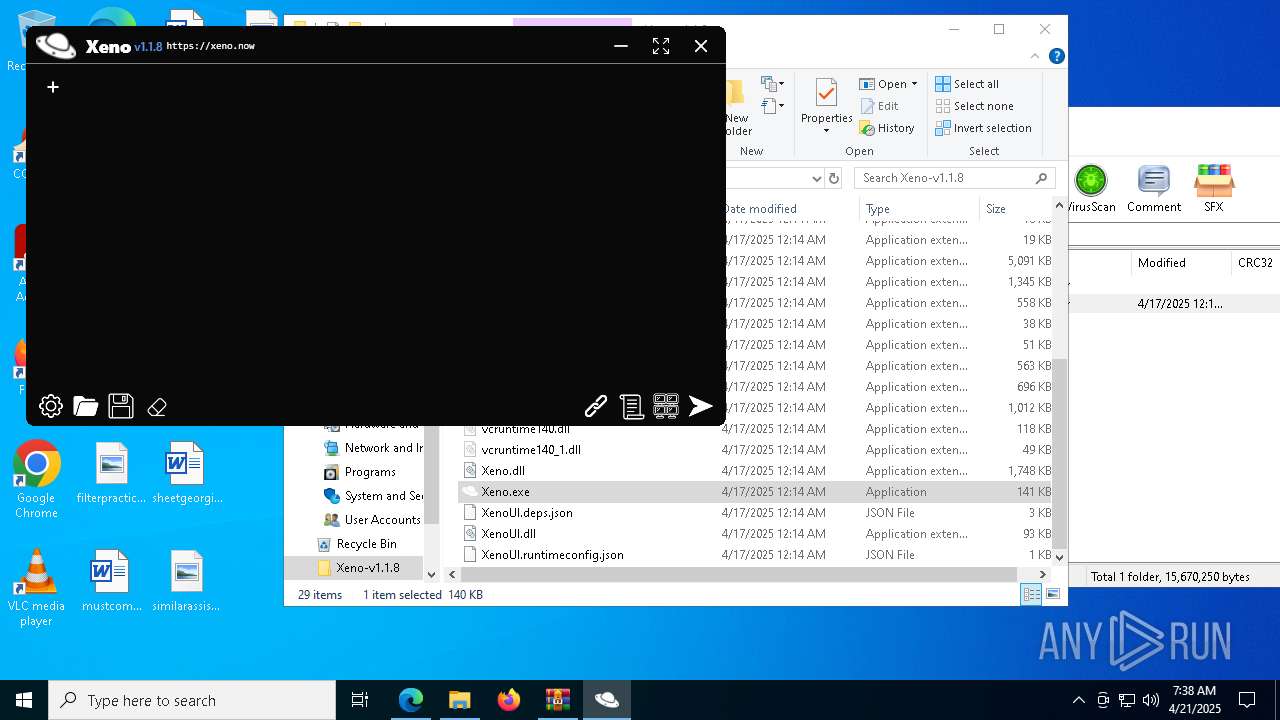Open WinRAR taskbar icon
This screenshot has height=720, width=1280.
[x=557, y=700]
